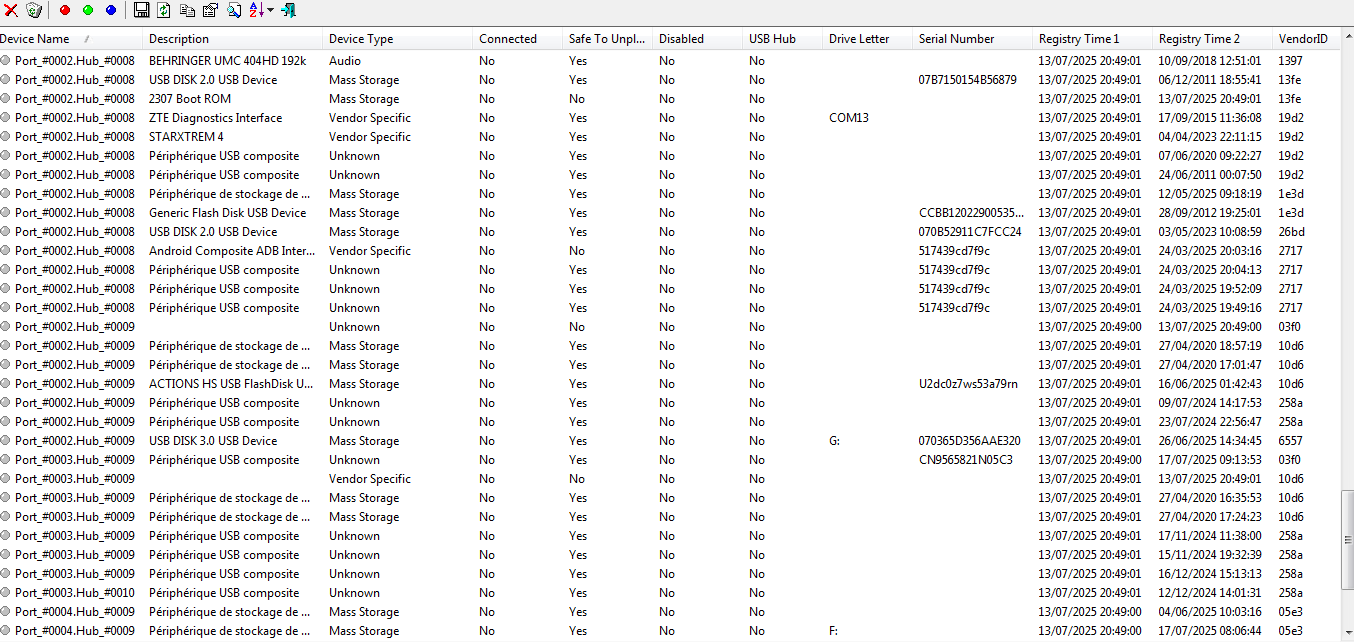Viewport: 1354px width, 642px height.
Task: Sort by Connected column header
Action: [518, 39]
